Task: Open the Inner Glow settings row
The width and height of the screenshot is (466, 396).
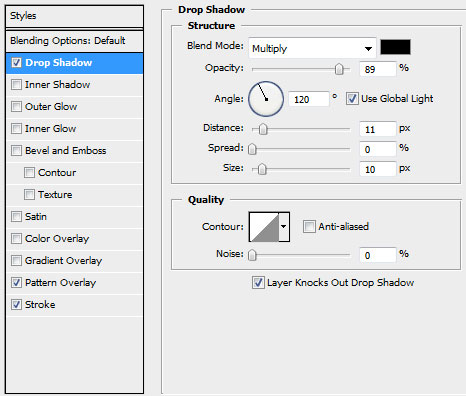Action: pyautogui.click(x=74, y=129)
